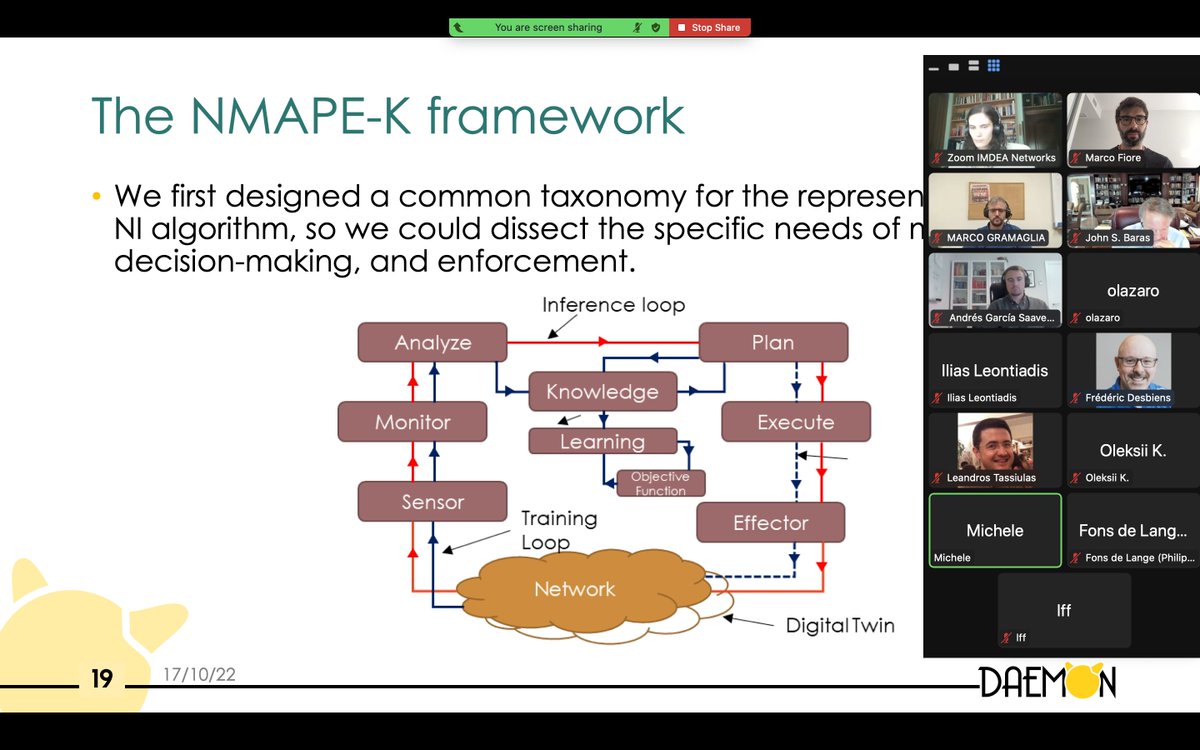Click muted mic icon beside Leandros Tassiulas
1200x750 pixels.
938,478
